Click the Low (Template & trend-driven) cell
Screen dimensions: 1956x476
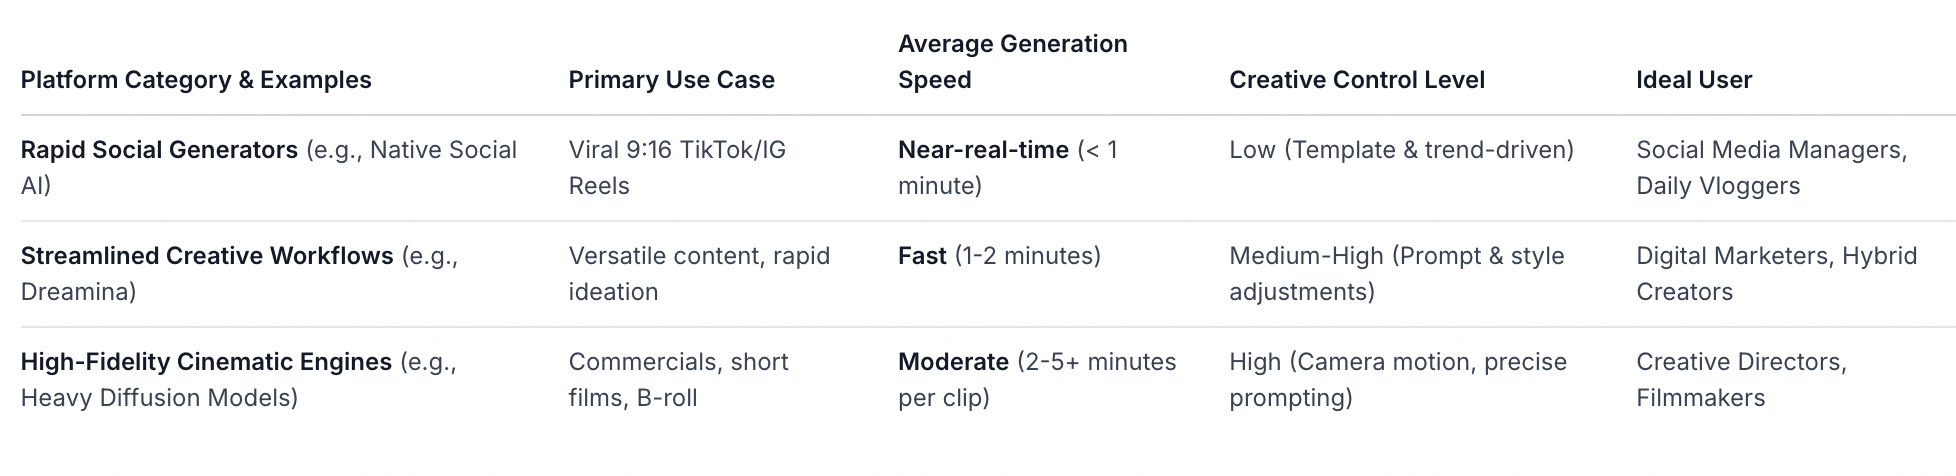point(1401,150)
